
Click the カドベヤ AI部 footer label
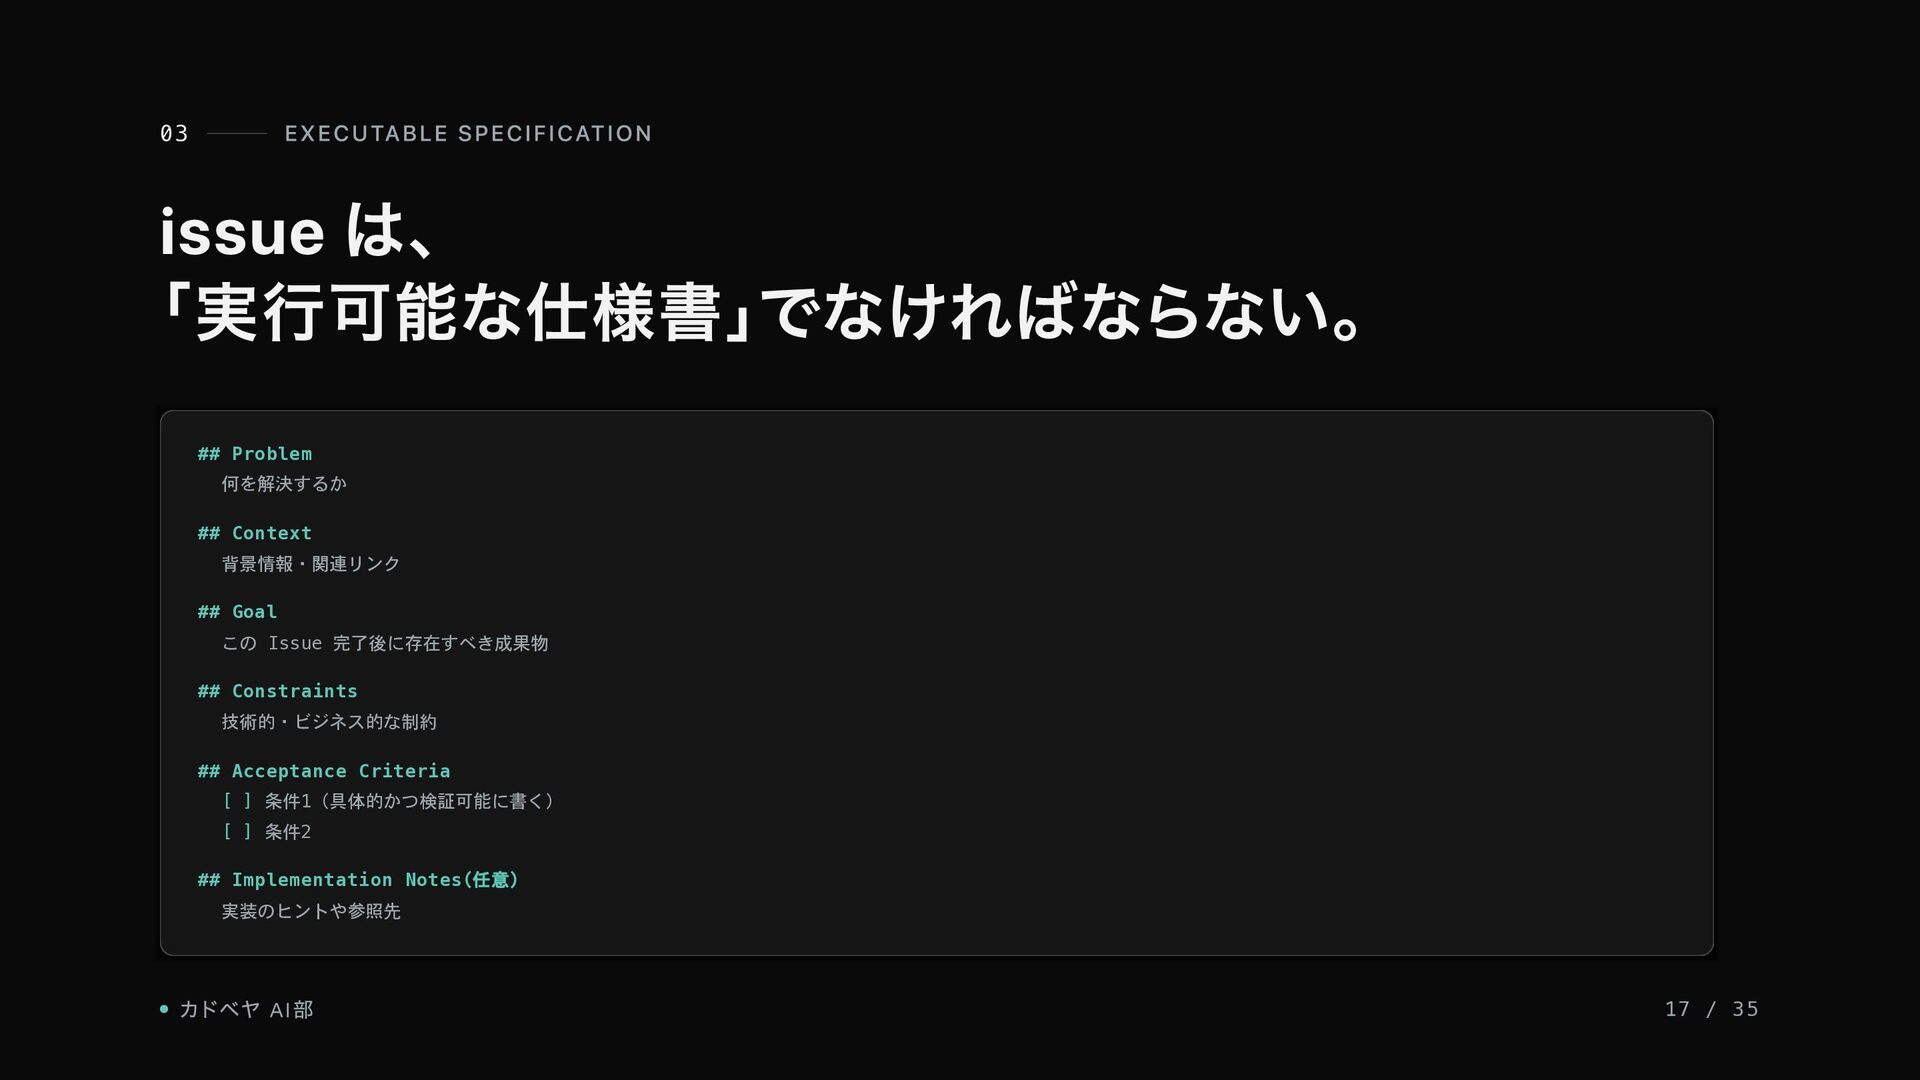[246, 1009]
